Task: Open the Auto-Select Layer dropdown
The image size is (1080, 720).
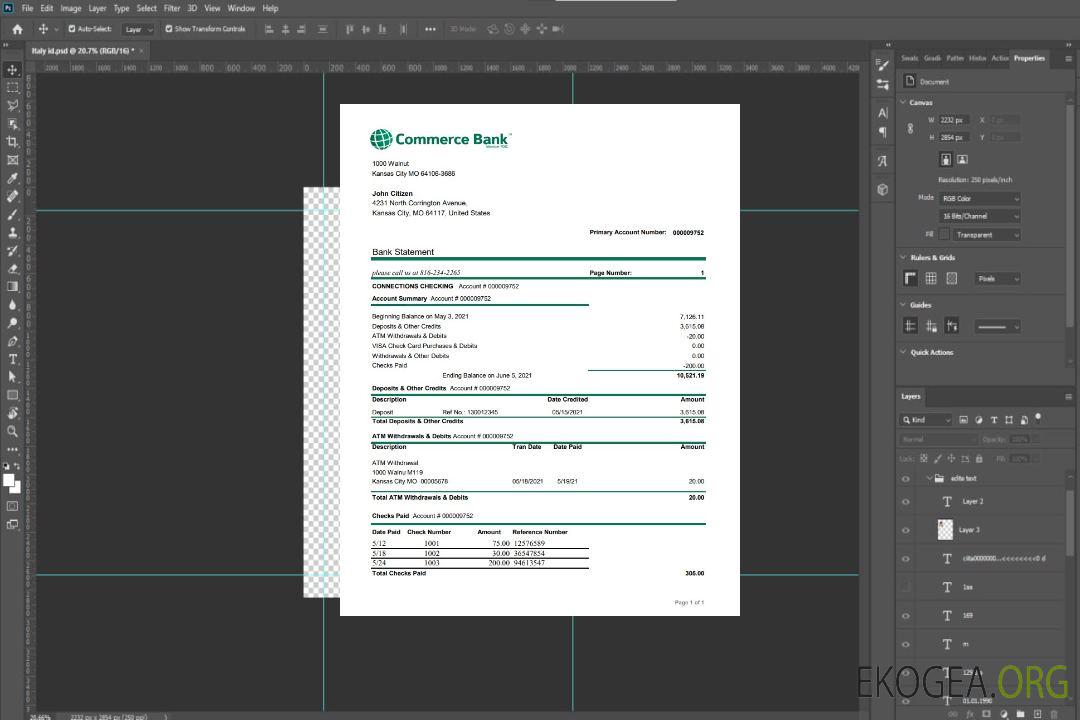Action: (x=138, y=30)
